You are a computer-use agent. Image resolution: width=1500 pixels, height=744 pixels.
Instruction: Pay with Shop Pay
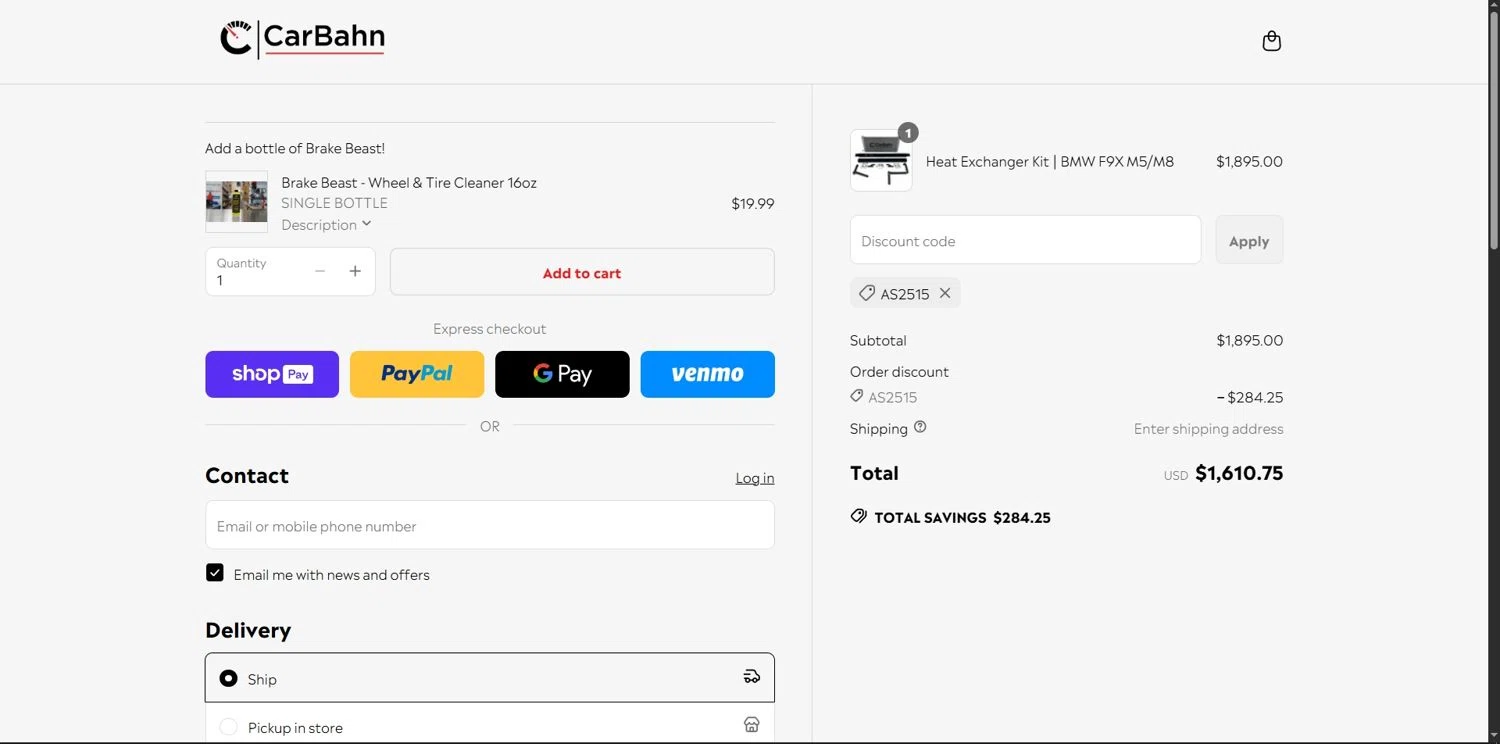click(x=272, y=374)
